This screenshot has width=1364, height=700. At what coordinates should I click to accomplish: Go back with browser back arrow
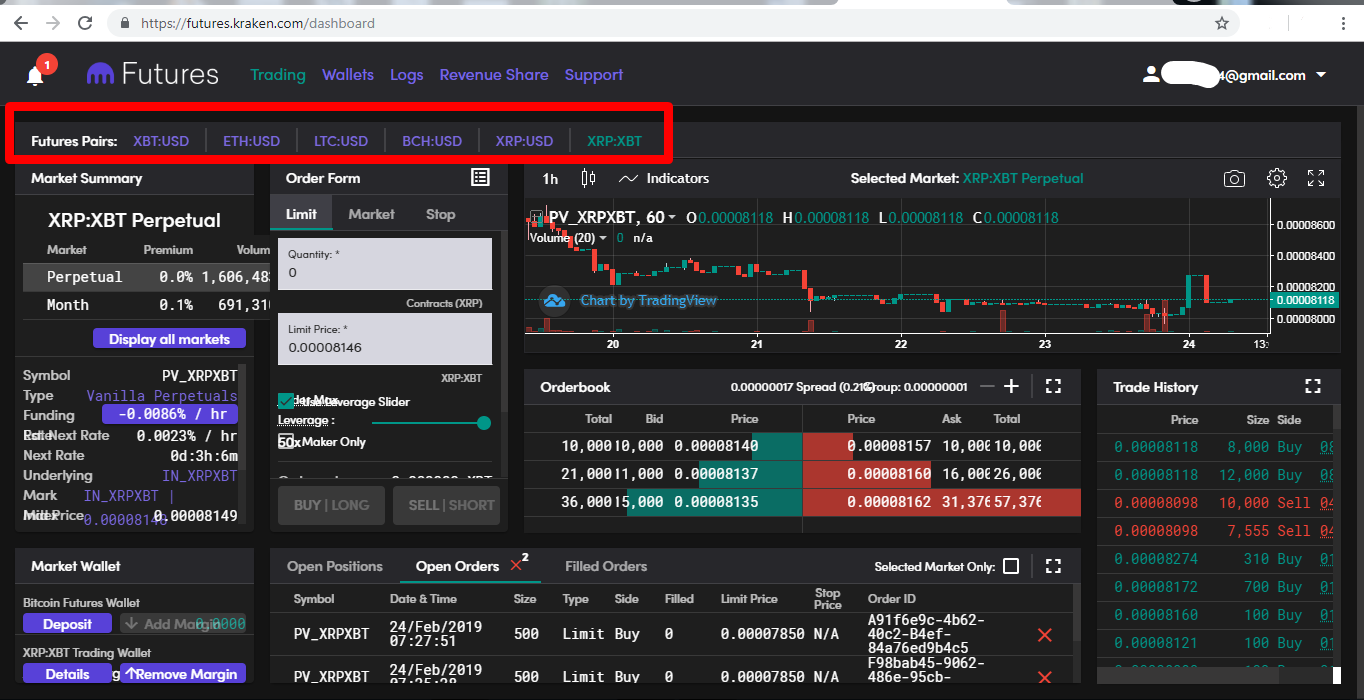click(x=21, y=22)
